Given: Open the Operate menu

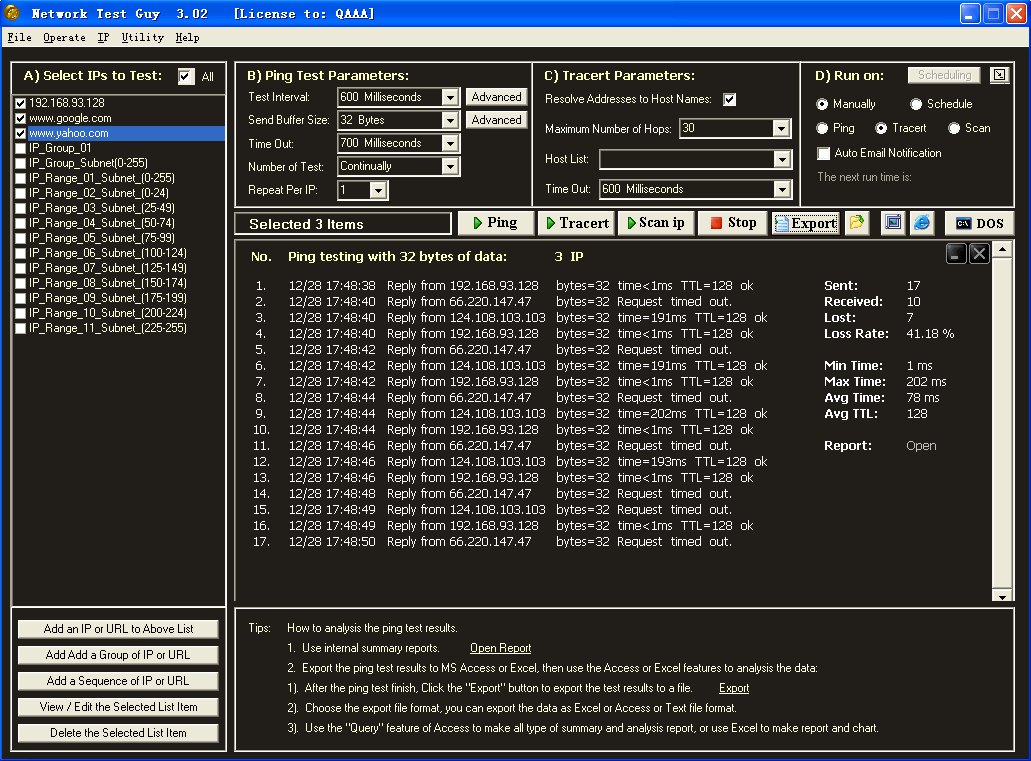Looking at the screenshot, I should 64,37.
